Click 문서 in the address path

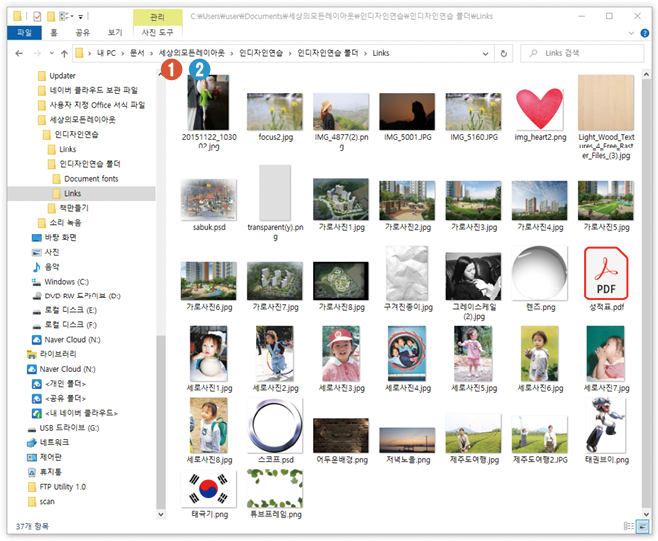click(137, 53)
